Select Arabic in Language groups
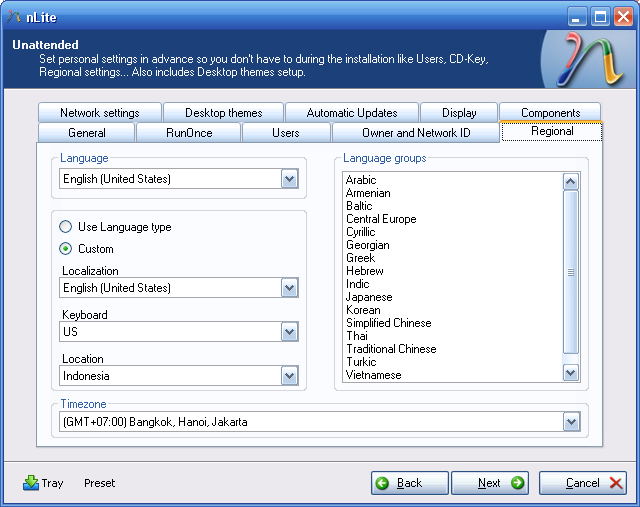The height and width of the screenshot is (507, 640). coord(361,180)
